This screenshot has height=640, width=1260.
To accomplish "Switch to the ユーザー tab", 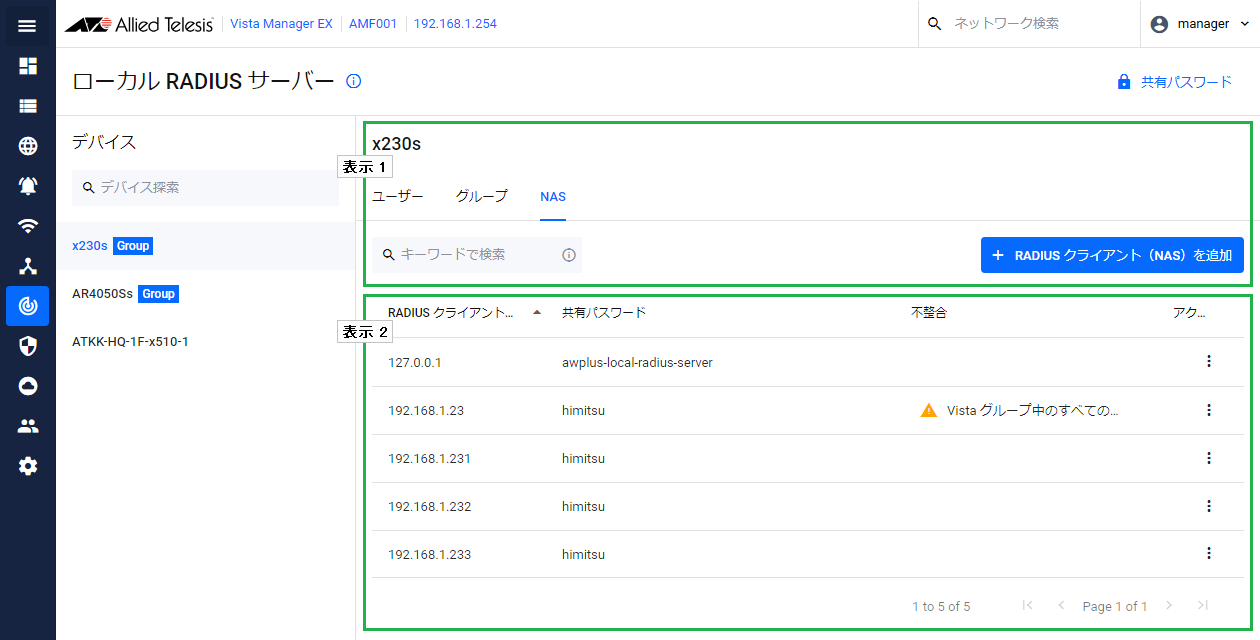I will (398, 197).
